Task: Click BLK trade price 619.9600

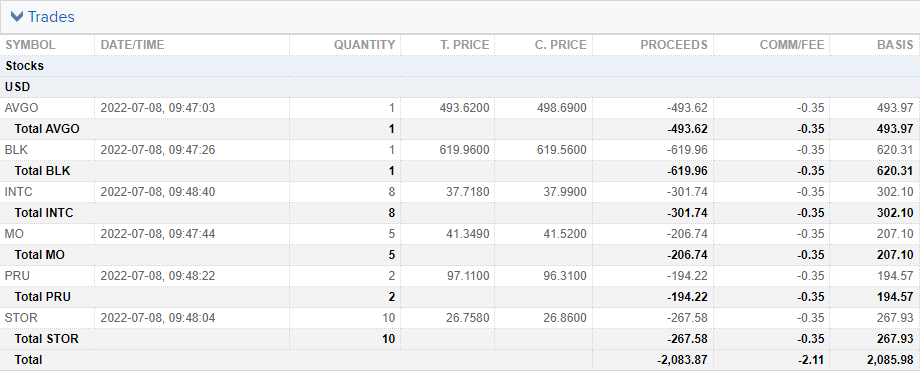Action: pyautogui.click(x=464, y=150)
